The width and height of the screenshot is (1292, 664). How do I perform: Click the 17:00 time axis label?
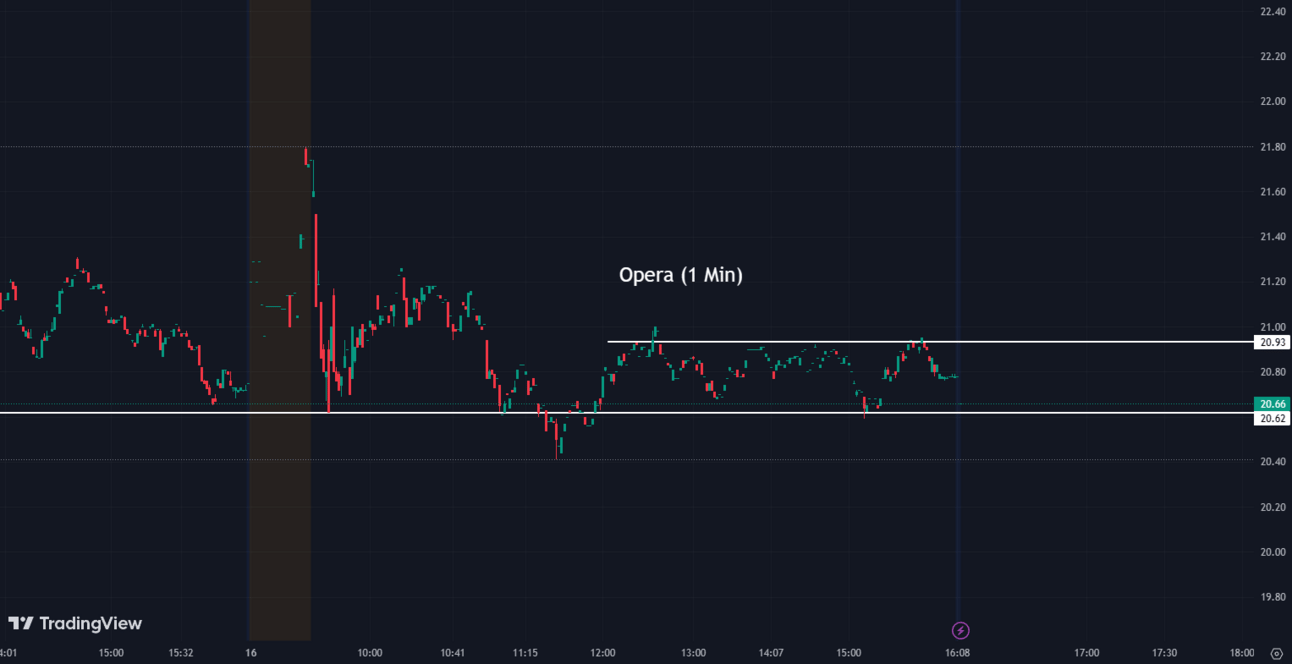pyautogui.click(x=1087, y=653)
